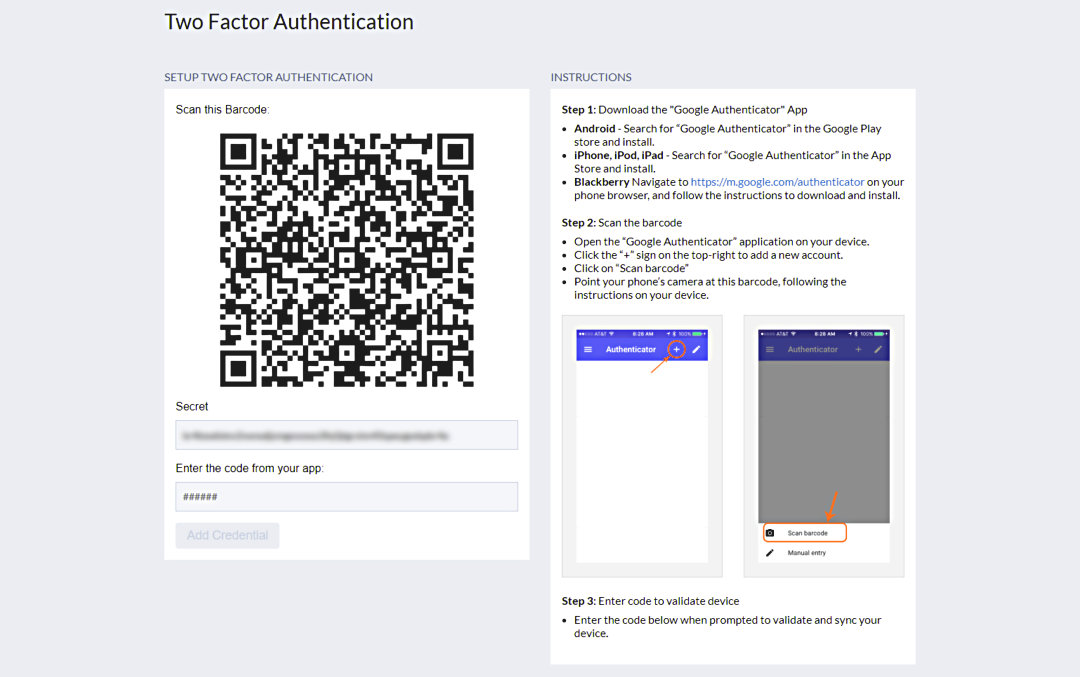Screen dimensions: 1080x677
Task: Click the dimmed plus icon in second phone screenshot
Action: point(858,349)
